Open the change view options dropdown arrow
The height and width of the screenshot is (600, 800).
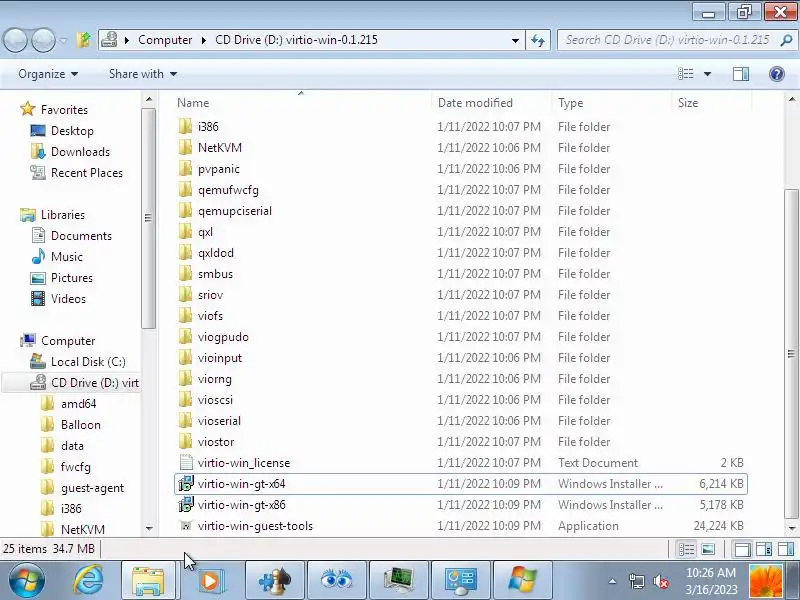[707, 74]
